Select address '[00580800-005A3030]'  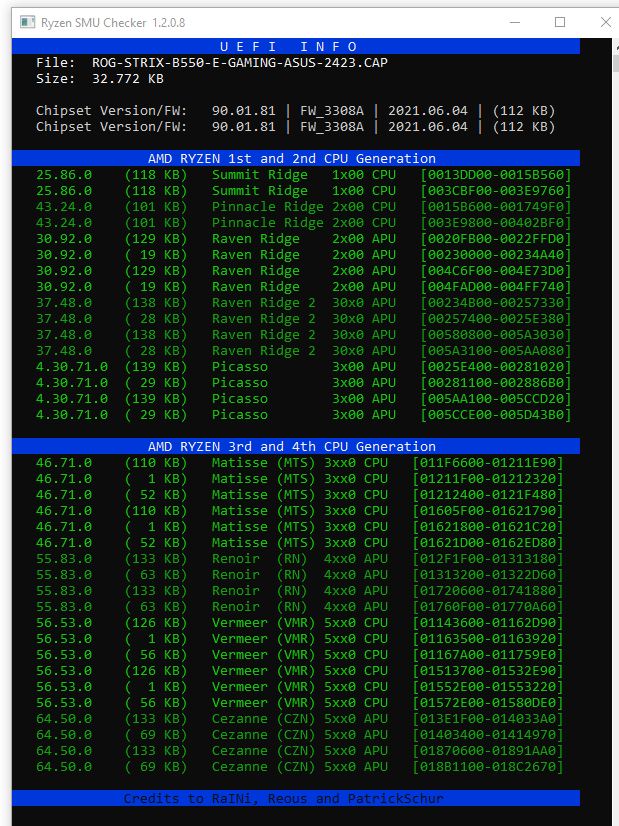496,335
